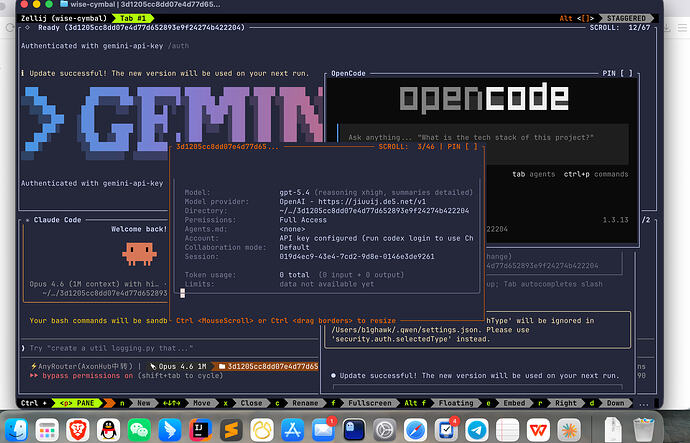The height and width of the screenshot is (443, 690).
Task: Click New in the Zellij status bar
Action: point(143,403)
